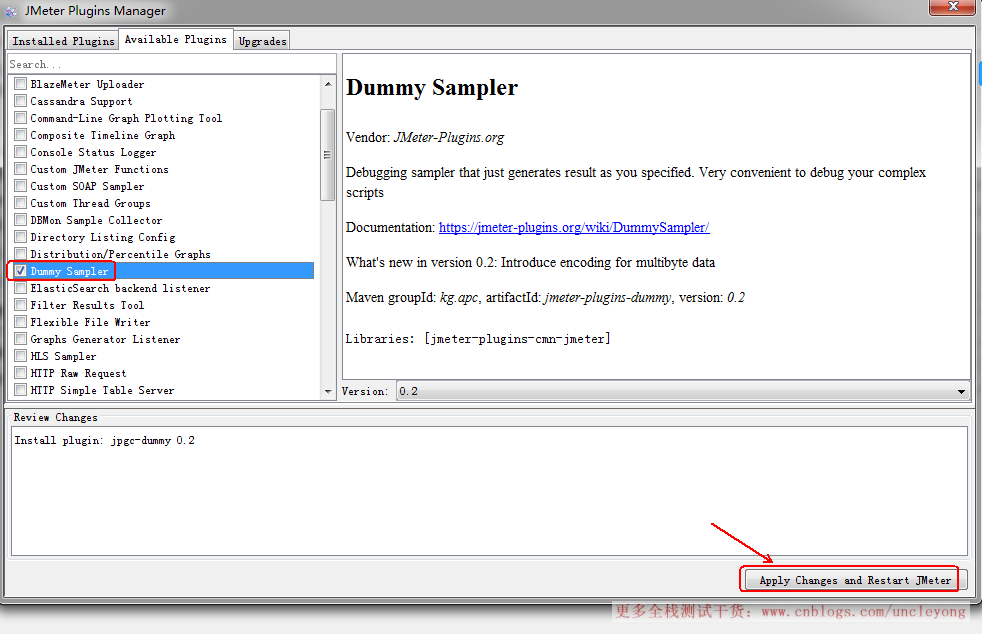Select the Composite Timeline Graph entry

click(103, 135)
